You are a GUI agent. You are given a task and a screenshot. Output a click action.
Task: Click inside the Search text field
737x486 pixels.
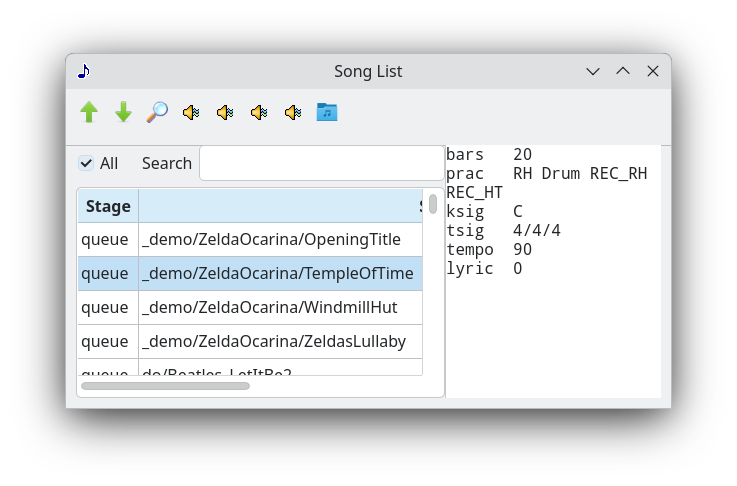pos(320,163)
